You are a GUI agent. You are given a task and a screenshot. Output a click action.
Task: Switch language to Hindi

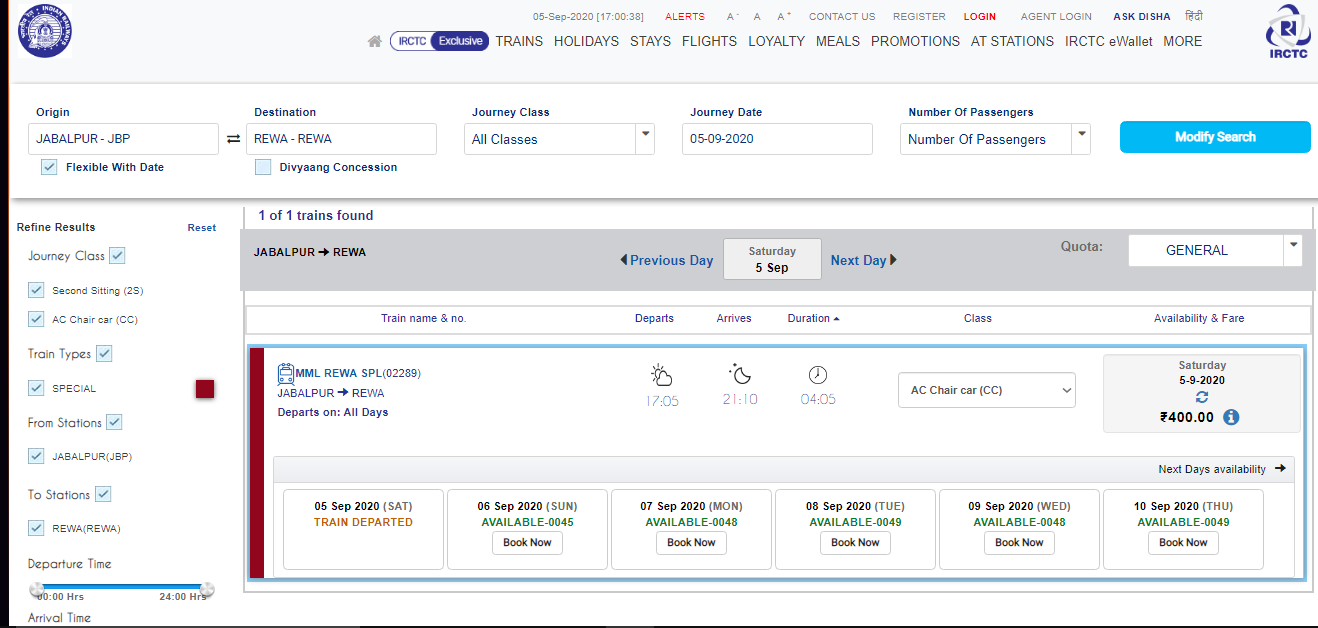(1194, 16)
